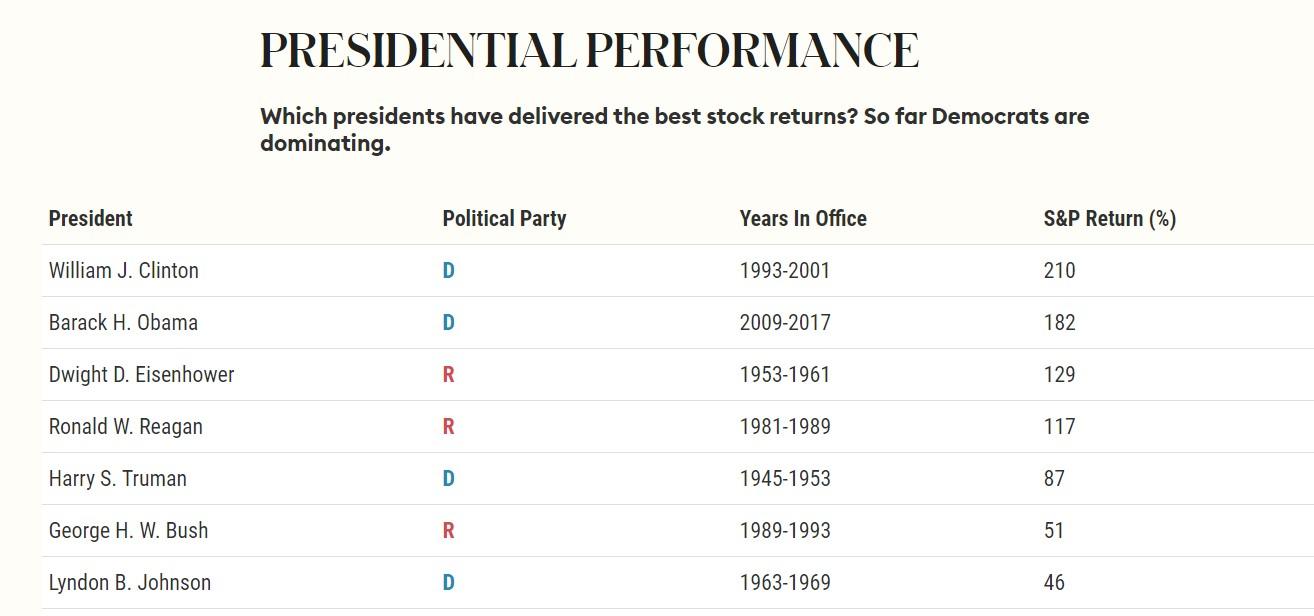1314x616 pixels.
Task: Click the Presidential Performance title
Action: pos(589,50)
